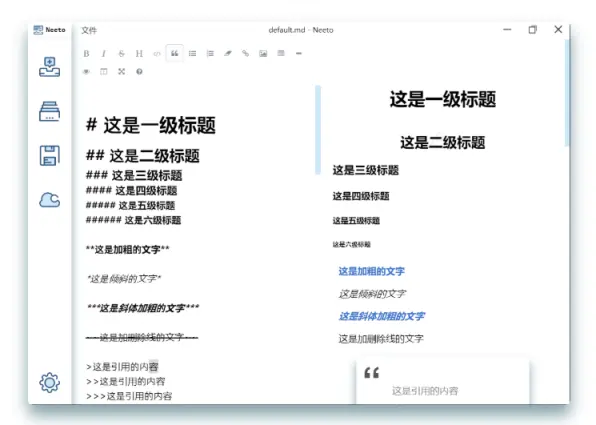The width and height of the screenshot is (596, 425).
Task: Click preview heading '这是三级标题'
Action: 366,170
